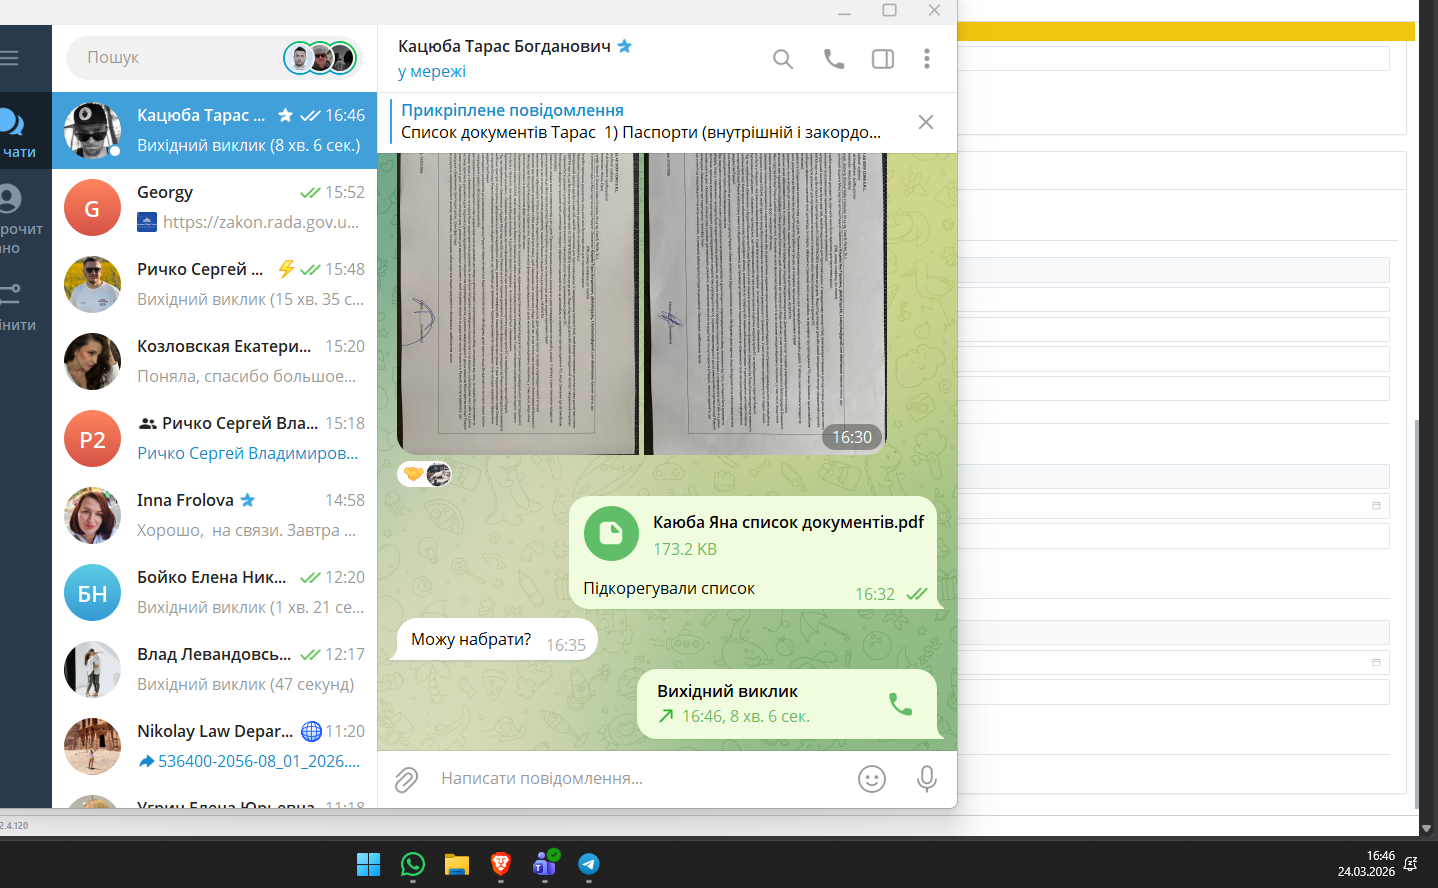Open the Ричко Сергей chat with lightning icon
The height and width of the screenshot is (888, 1438).
[x=214, y=284]
